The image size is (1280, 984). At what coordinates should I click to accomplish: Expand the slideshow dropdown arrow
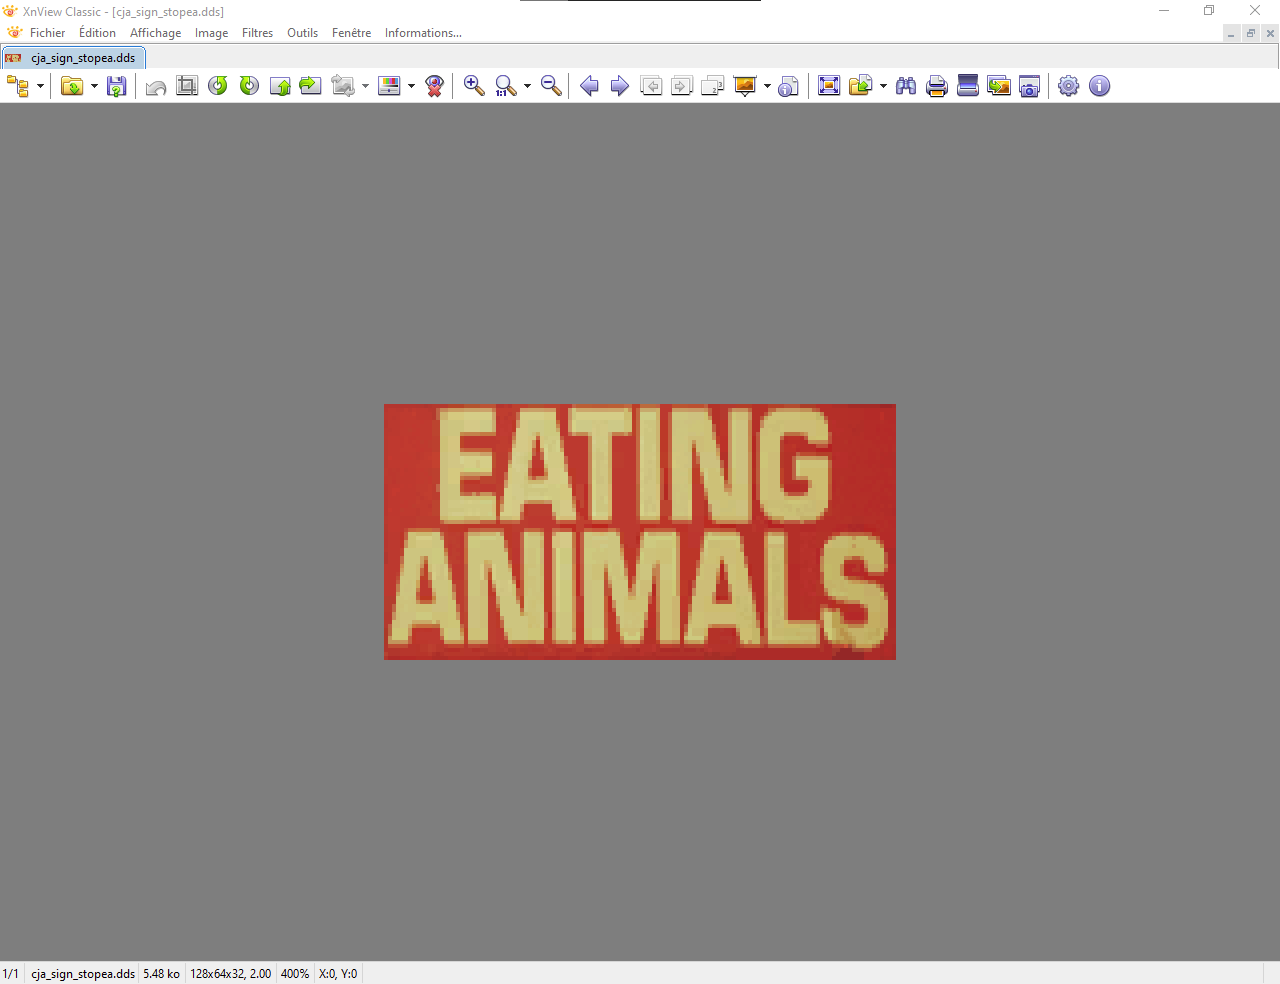pyautogui.click(x=767, y=86)
